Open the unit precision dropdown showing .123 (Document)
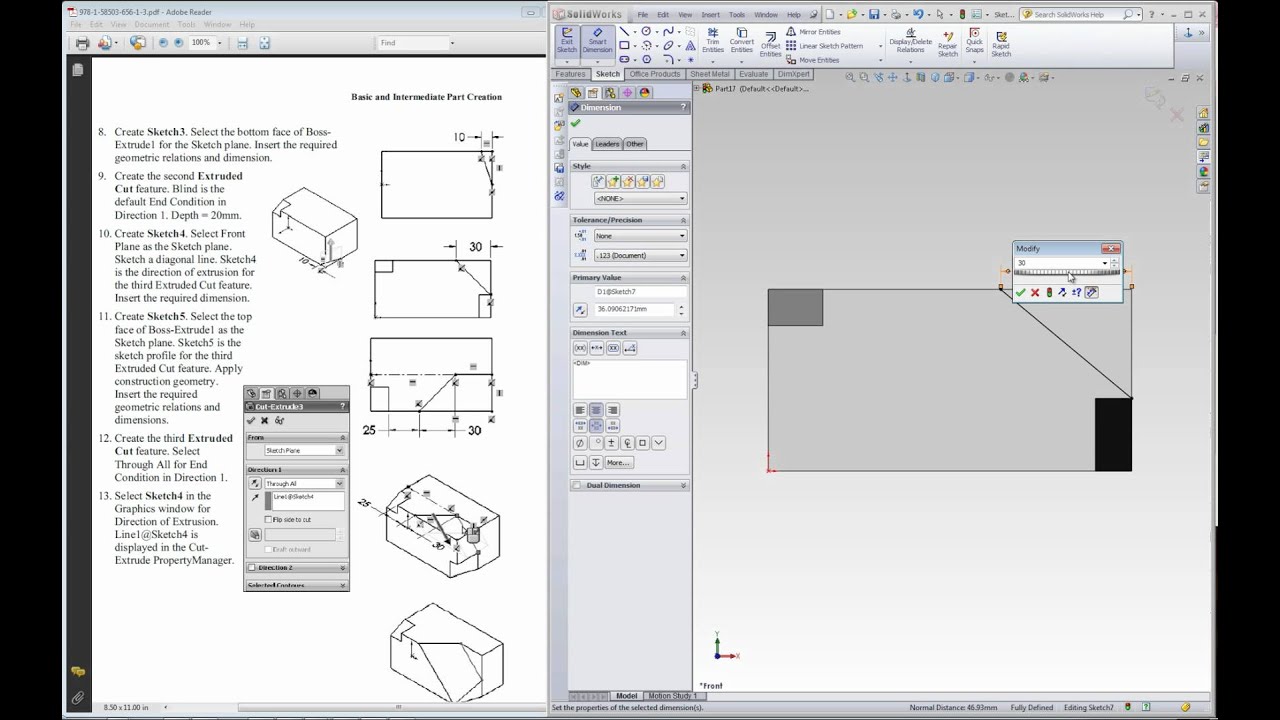 pos(640,255)
